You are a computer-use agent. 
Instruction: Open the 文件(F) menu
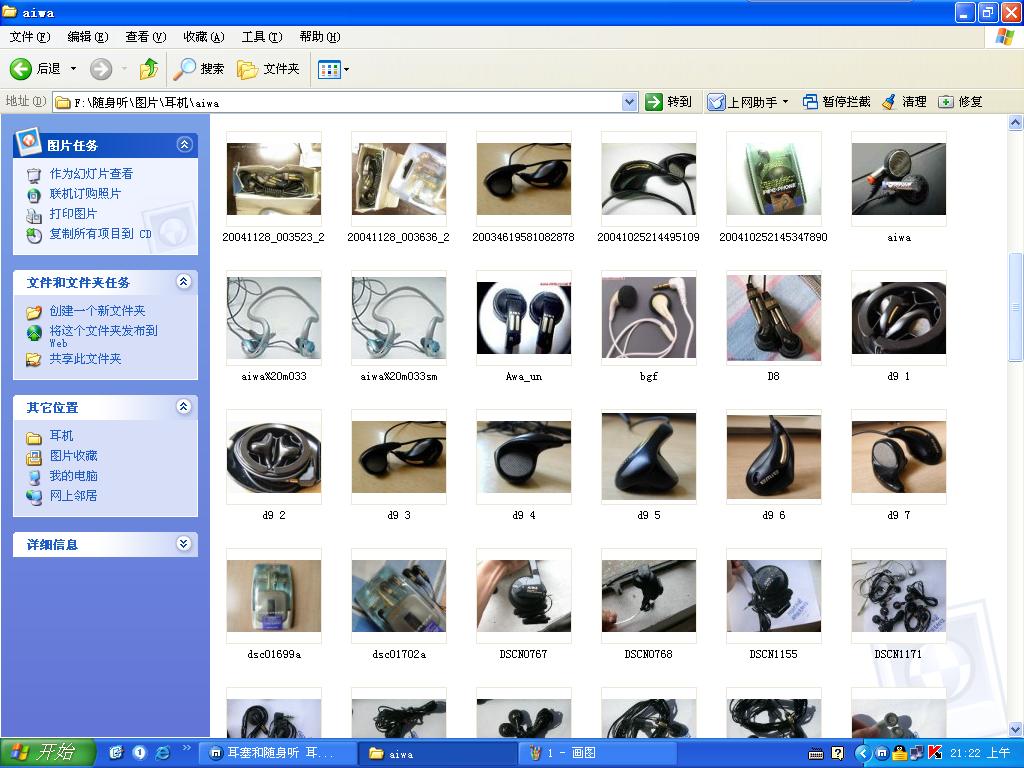point(30,37)
